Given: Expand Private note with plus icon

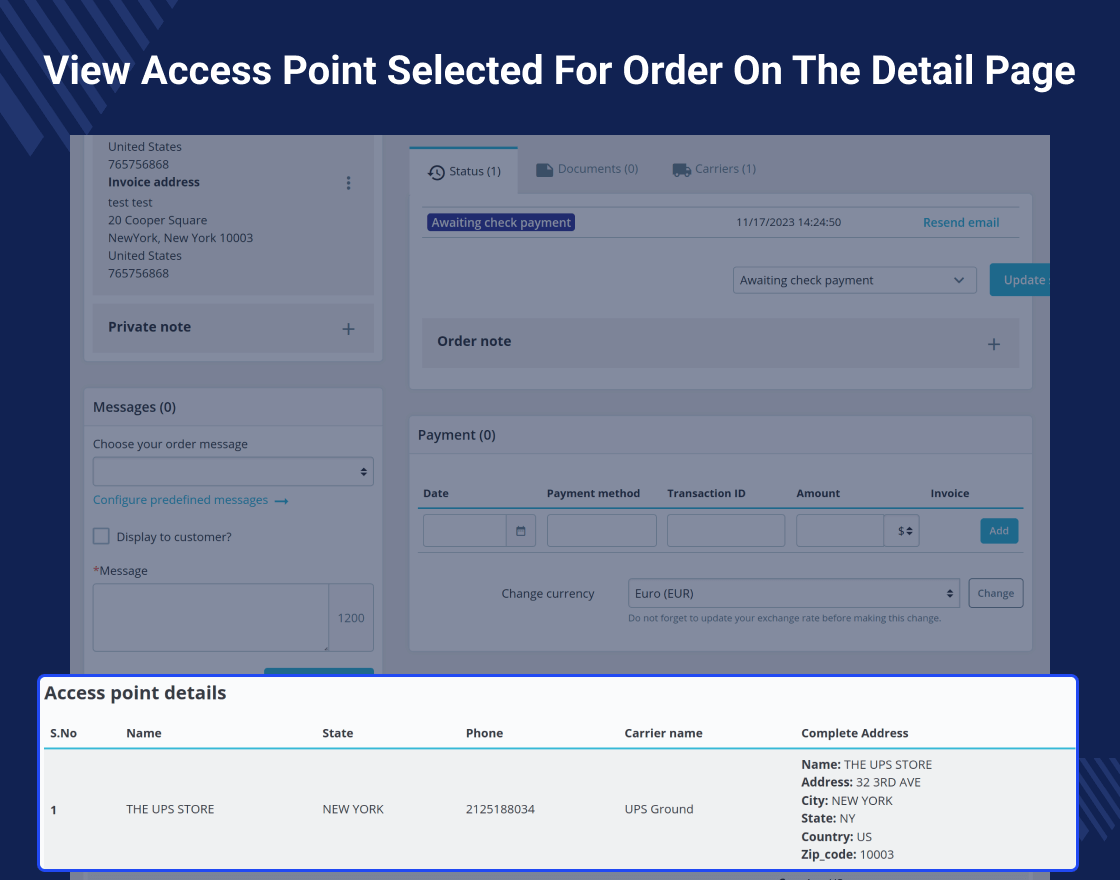Looking at the screenshot, I should click(x=349, y=329).
